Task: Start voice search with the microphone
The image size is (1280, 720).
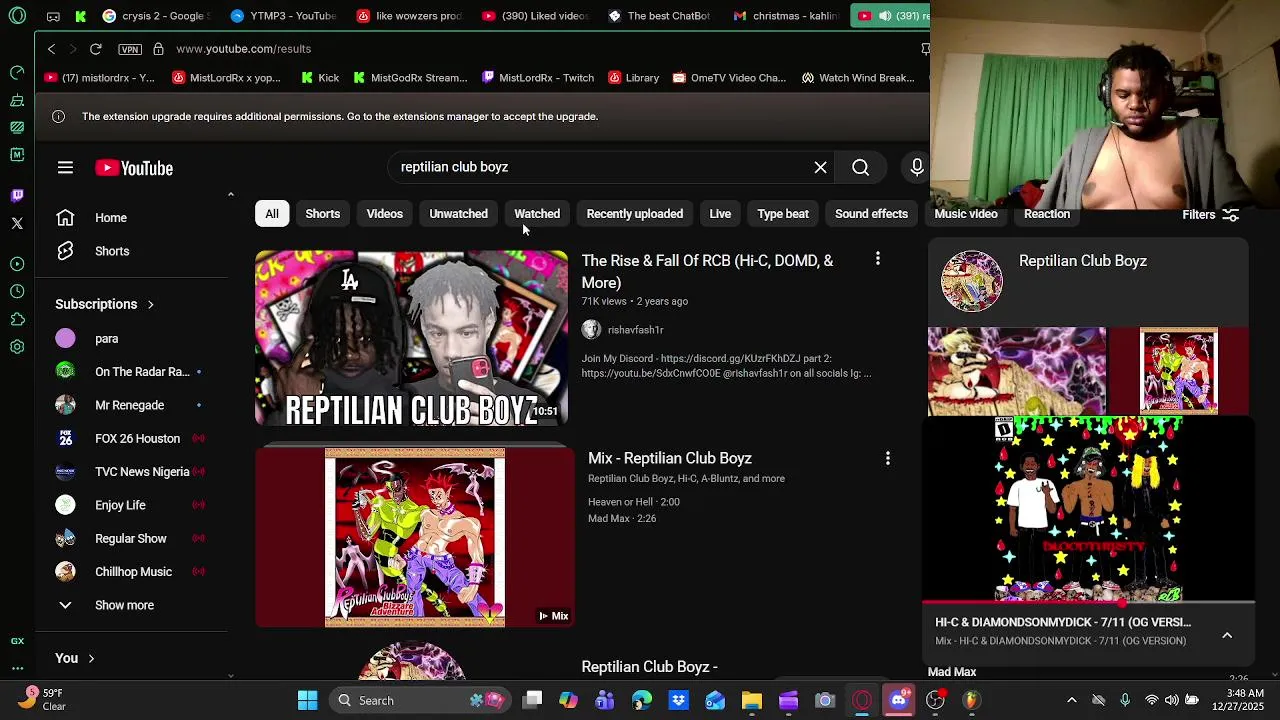Action: tap(916, 168)
